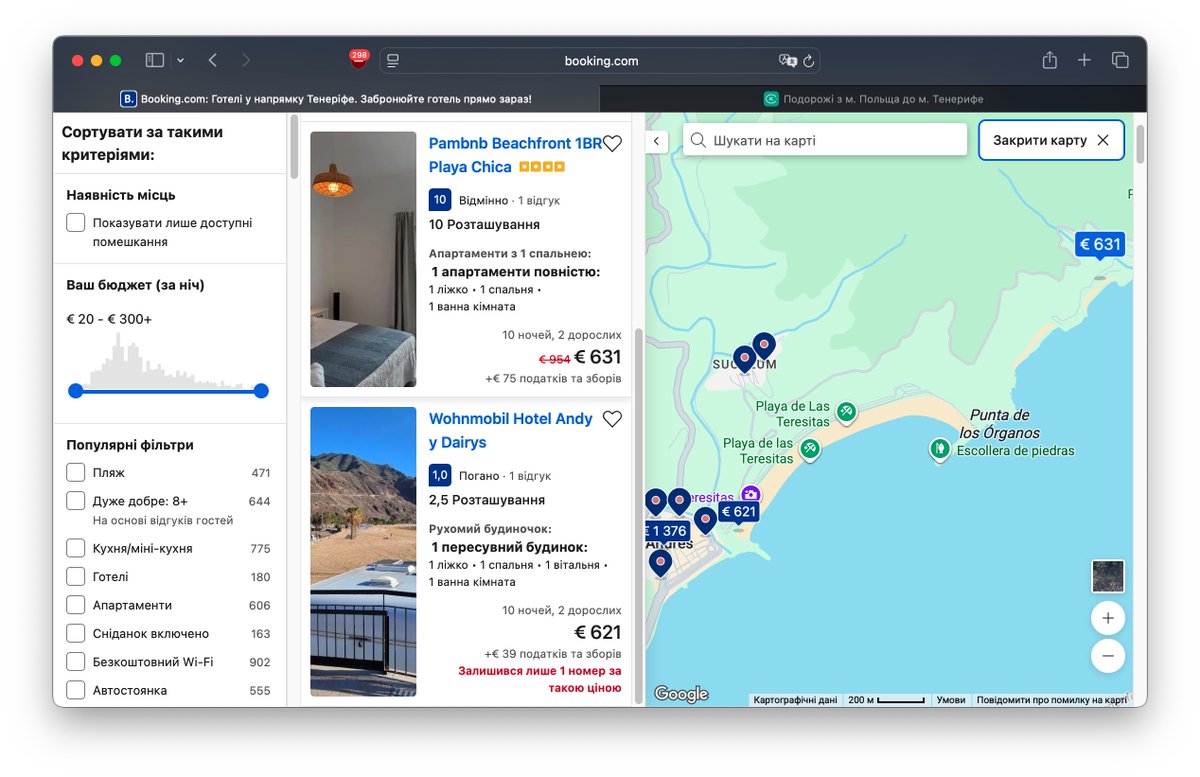Select the € 621 map price marker
This screenshot has height=777, width=1200.
738,512
